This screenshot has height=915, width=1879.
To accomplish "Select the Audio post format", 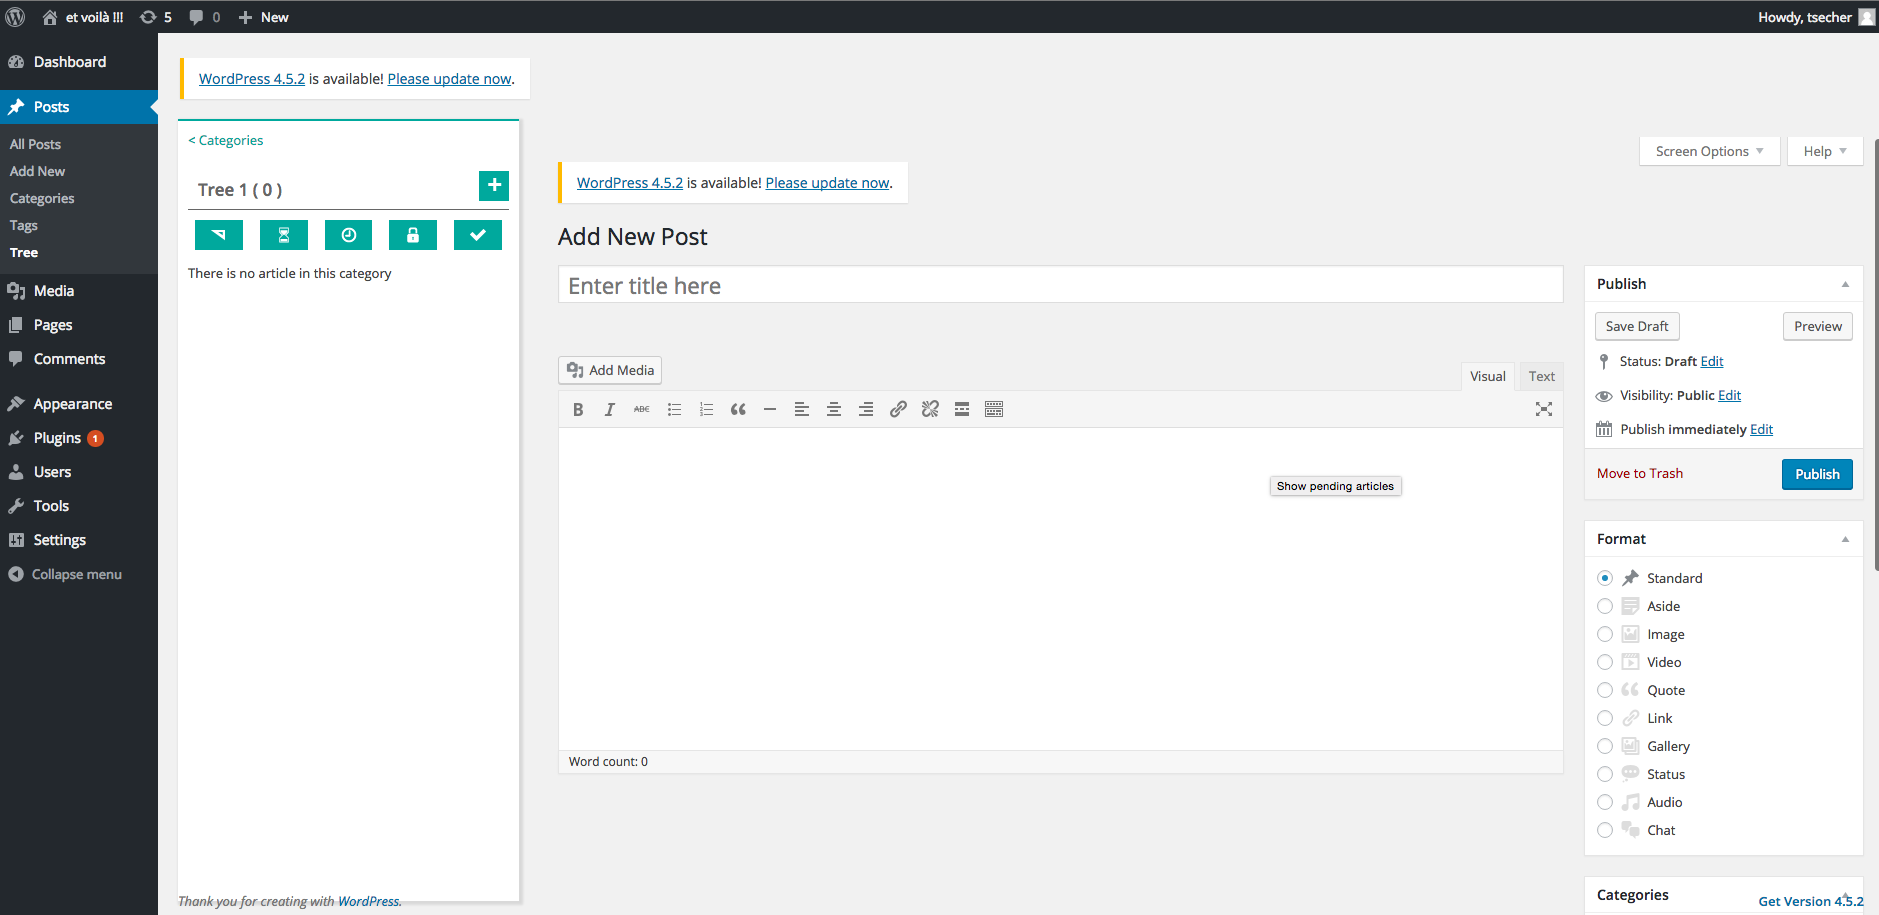I will coord(1605,802).
